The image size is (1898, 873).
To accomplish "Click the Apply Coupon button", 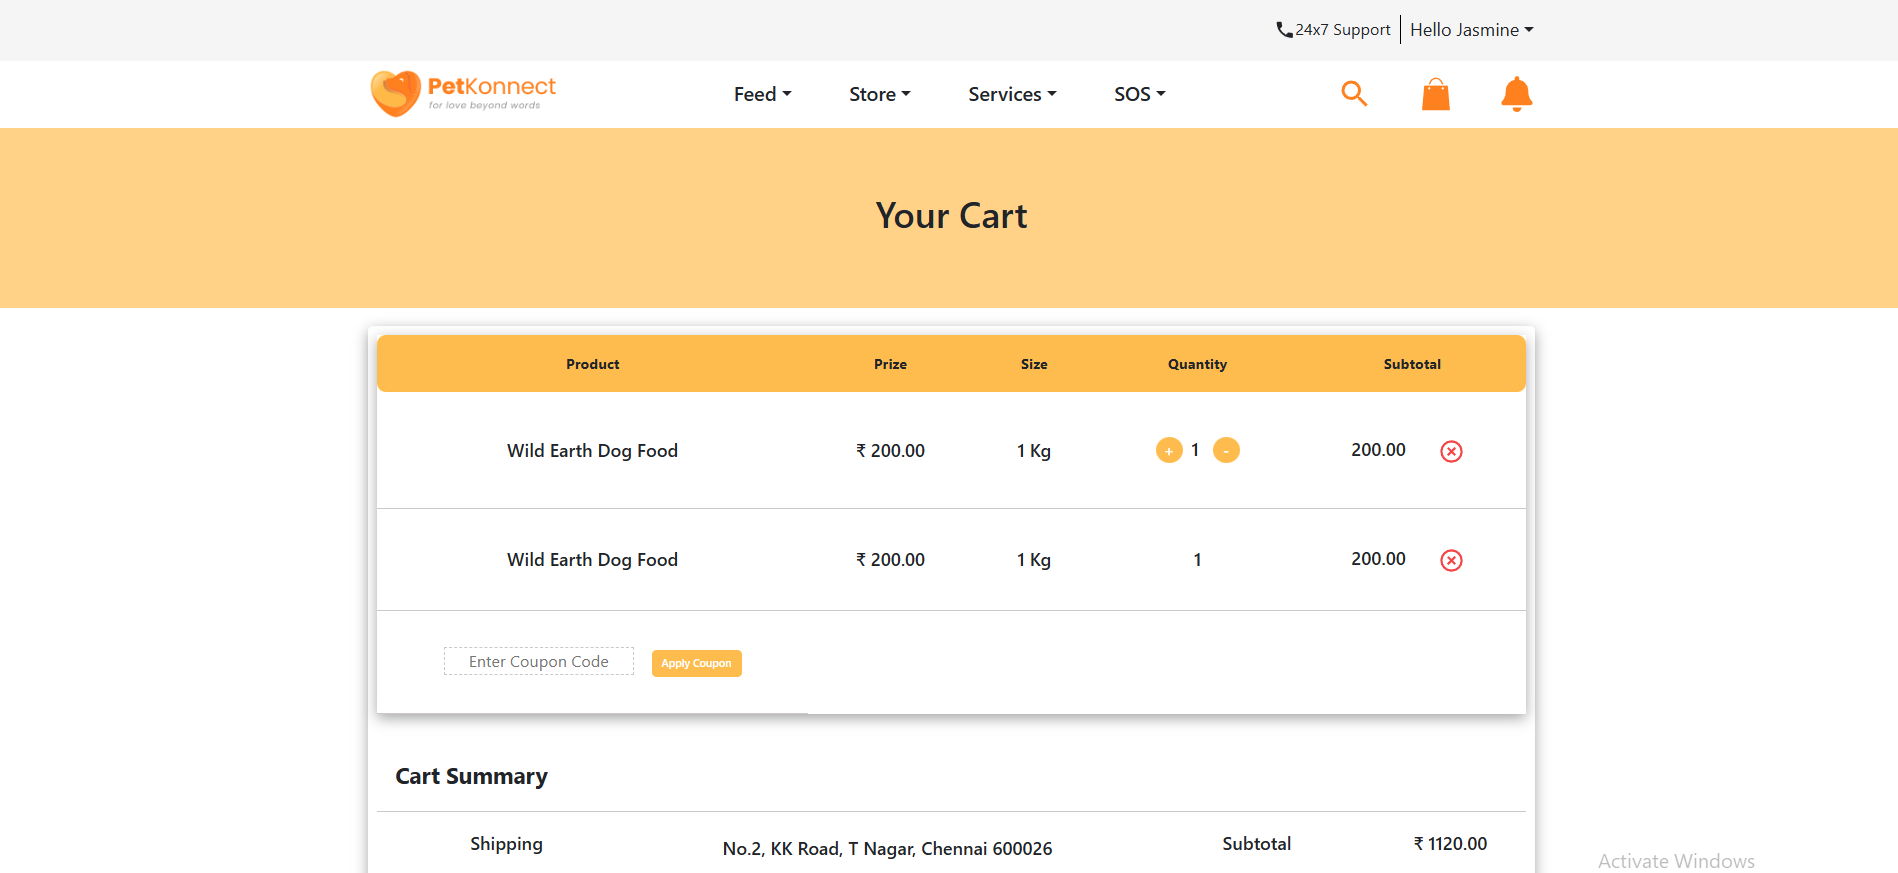I will [x=697, y=663].
